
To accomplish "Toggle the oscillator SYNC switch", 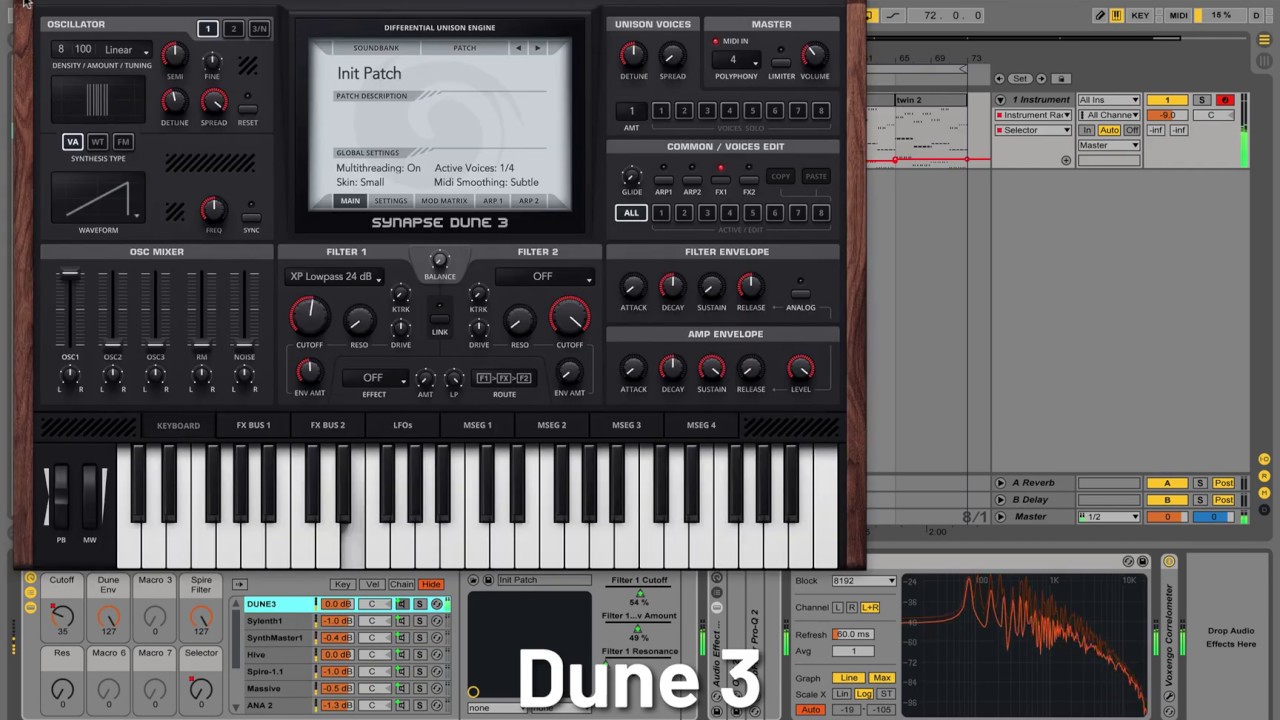I will [251, 216].
